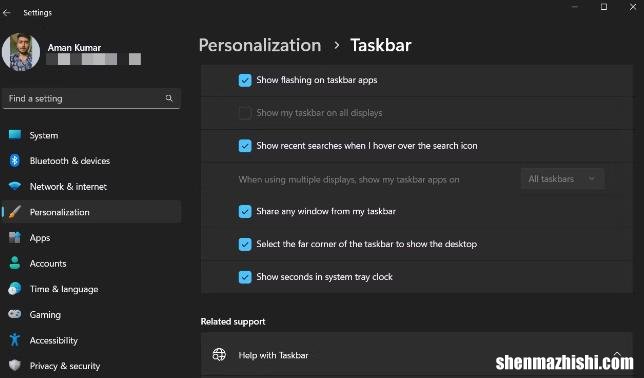Uncheck Show recent searches on hover checkbox
Screen dimensions: 644x378
point(245,146)
